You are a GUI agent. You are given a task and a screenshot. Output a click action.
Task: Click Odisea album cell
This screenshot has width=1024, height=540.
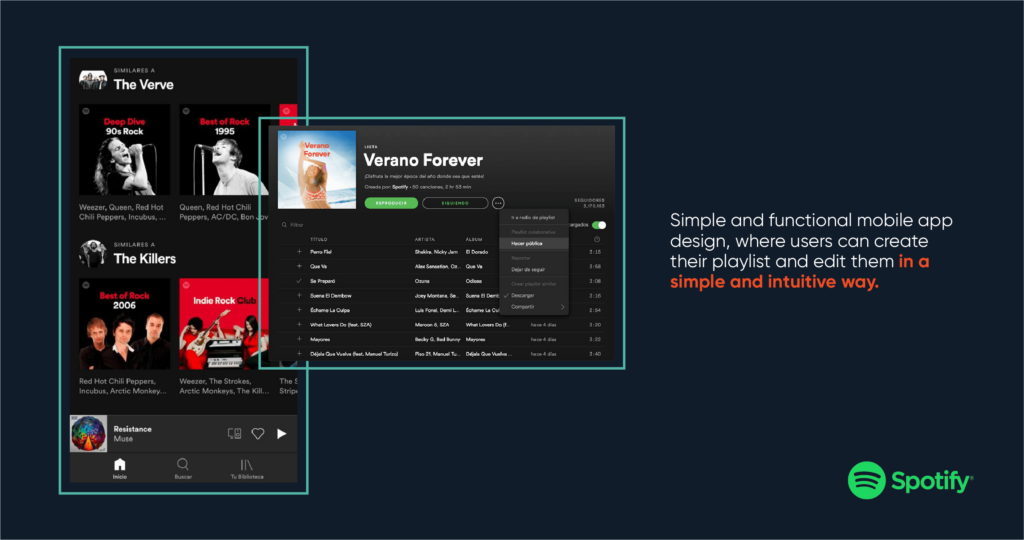point(473,281)
